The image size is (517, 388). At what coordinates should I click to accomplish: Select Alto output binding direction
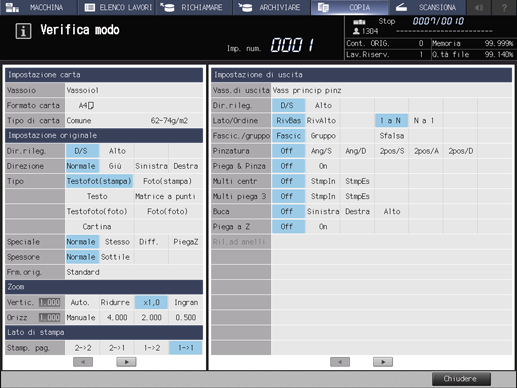(323, 106)
